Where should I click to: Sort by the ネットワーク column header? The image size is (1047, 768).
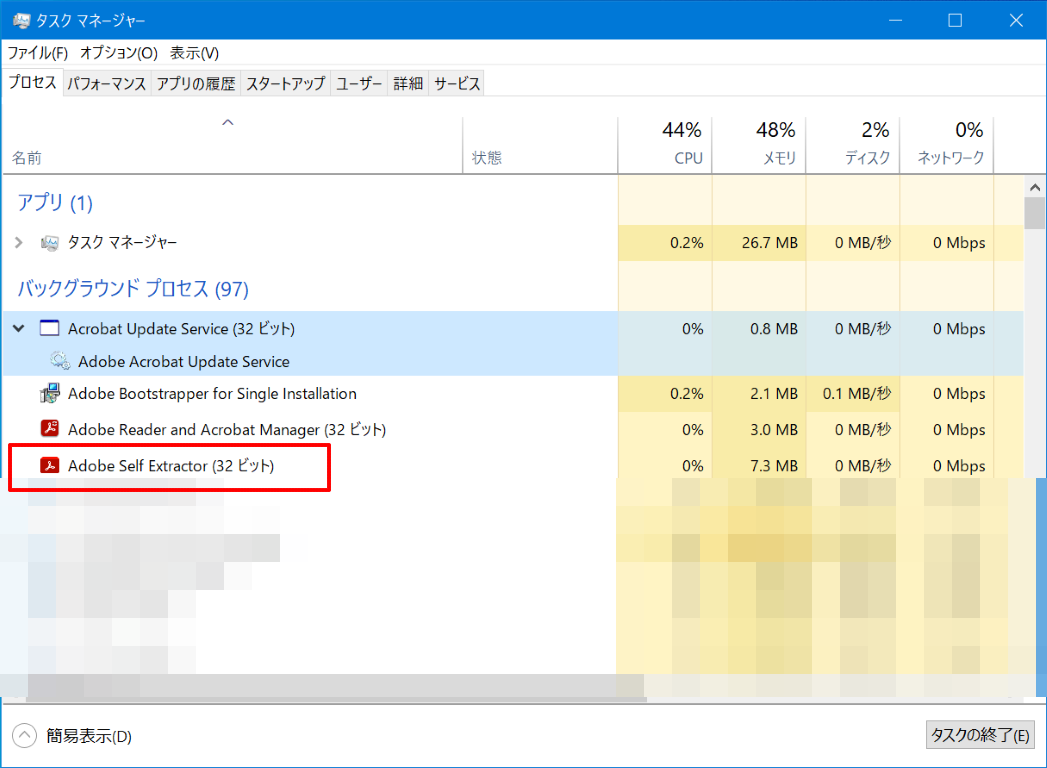(947, 144)
